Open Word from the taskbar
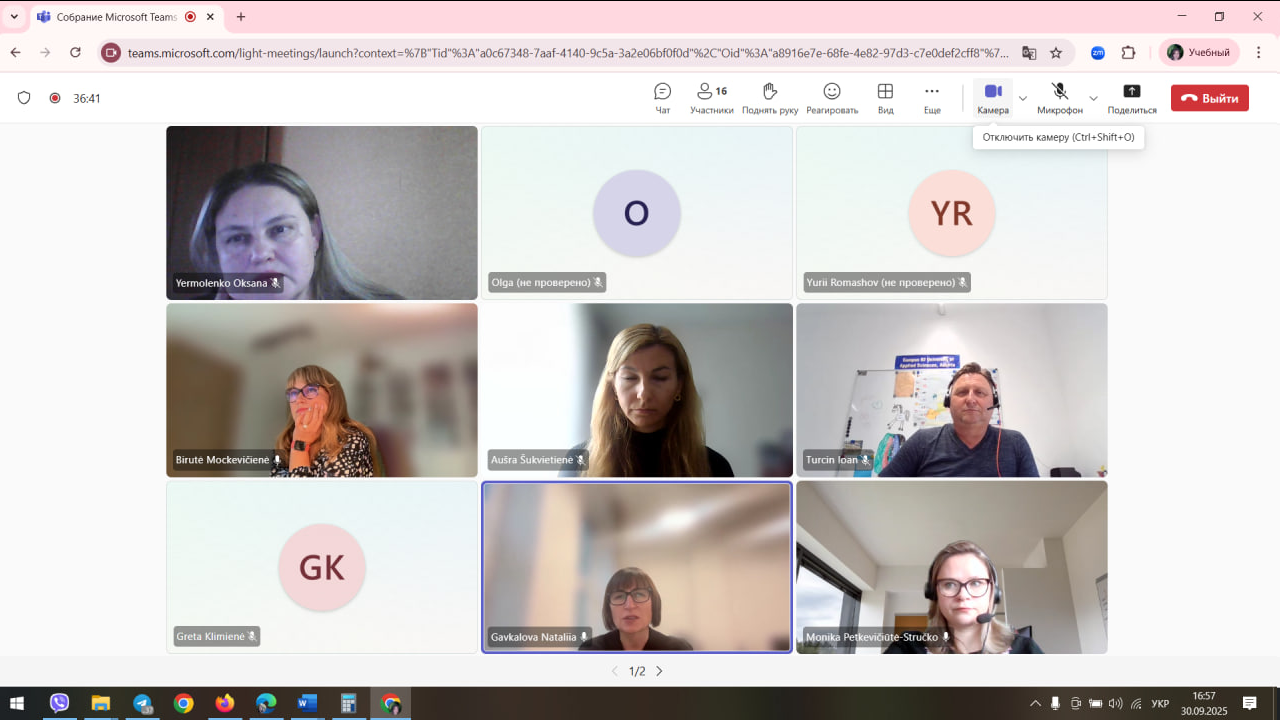 (x=307, y=703)
